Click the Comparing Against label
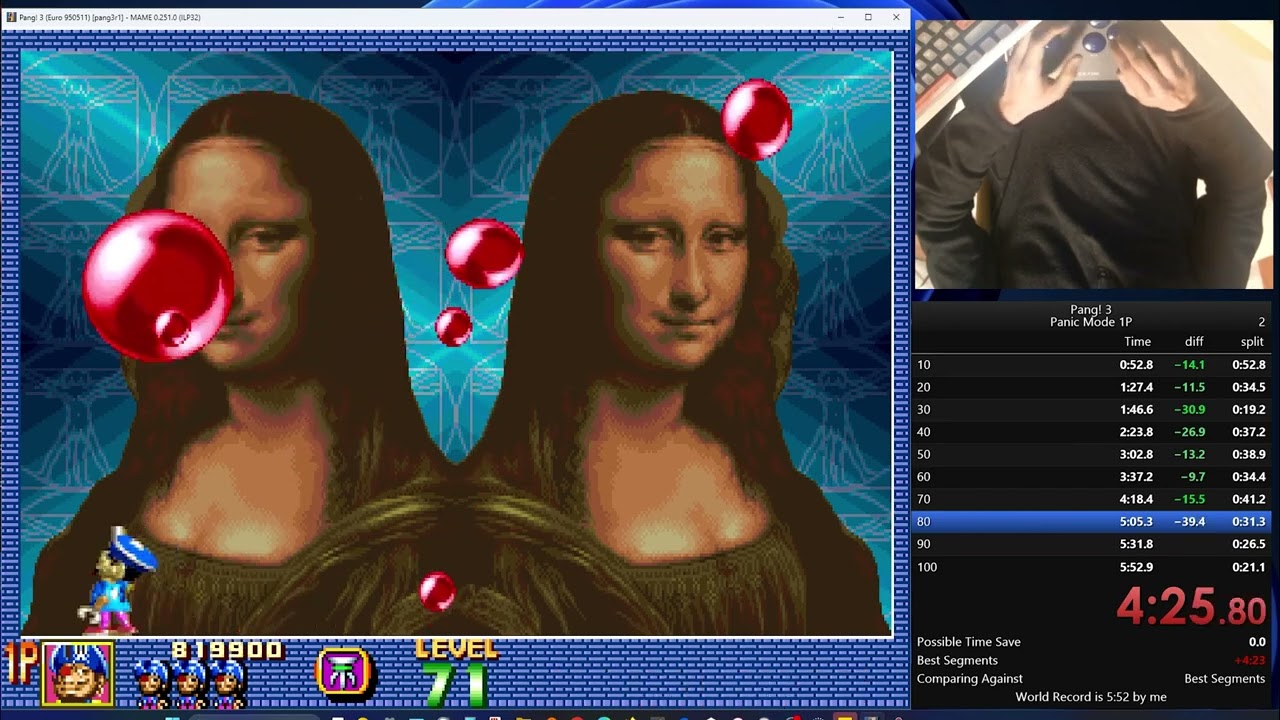 [x=970, y=678]
